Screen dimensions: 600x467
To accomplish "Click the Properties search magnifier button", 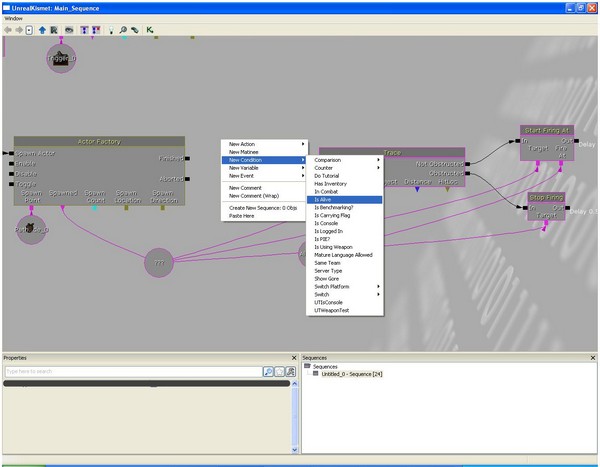I will (268, 371).
